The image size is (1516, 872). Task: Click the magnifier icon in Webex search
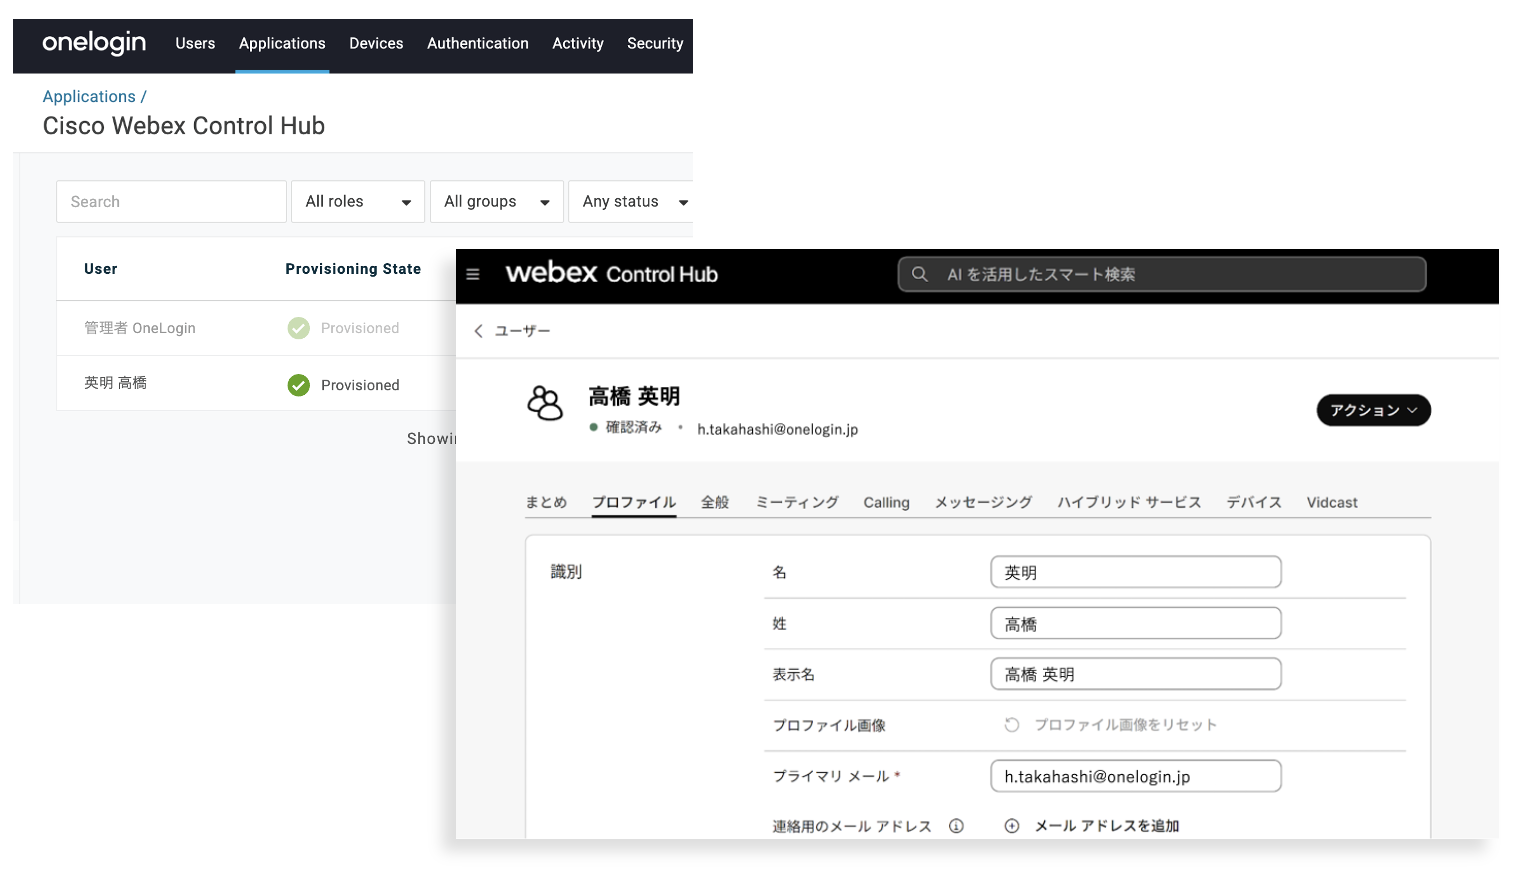click(920, 274)
